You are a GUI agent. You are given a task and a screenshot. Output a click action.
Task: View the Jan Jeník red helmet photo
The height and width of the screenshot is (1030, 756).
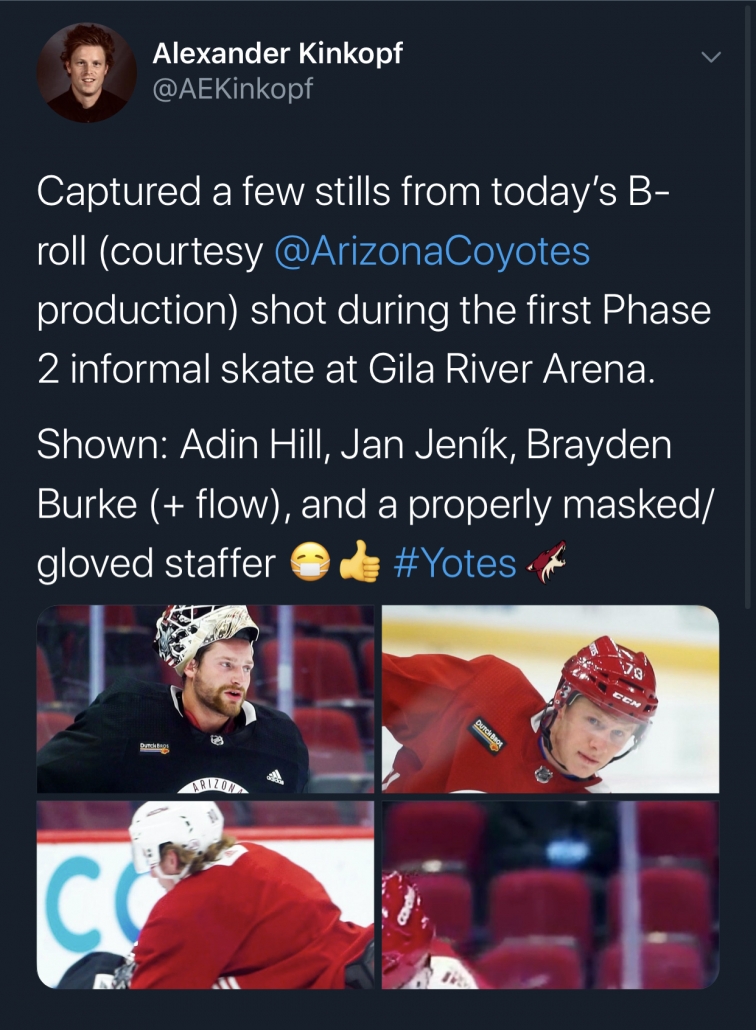(x=550, y=698)
